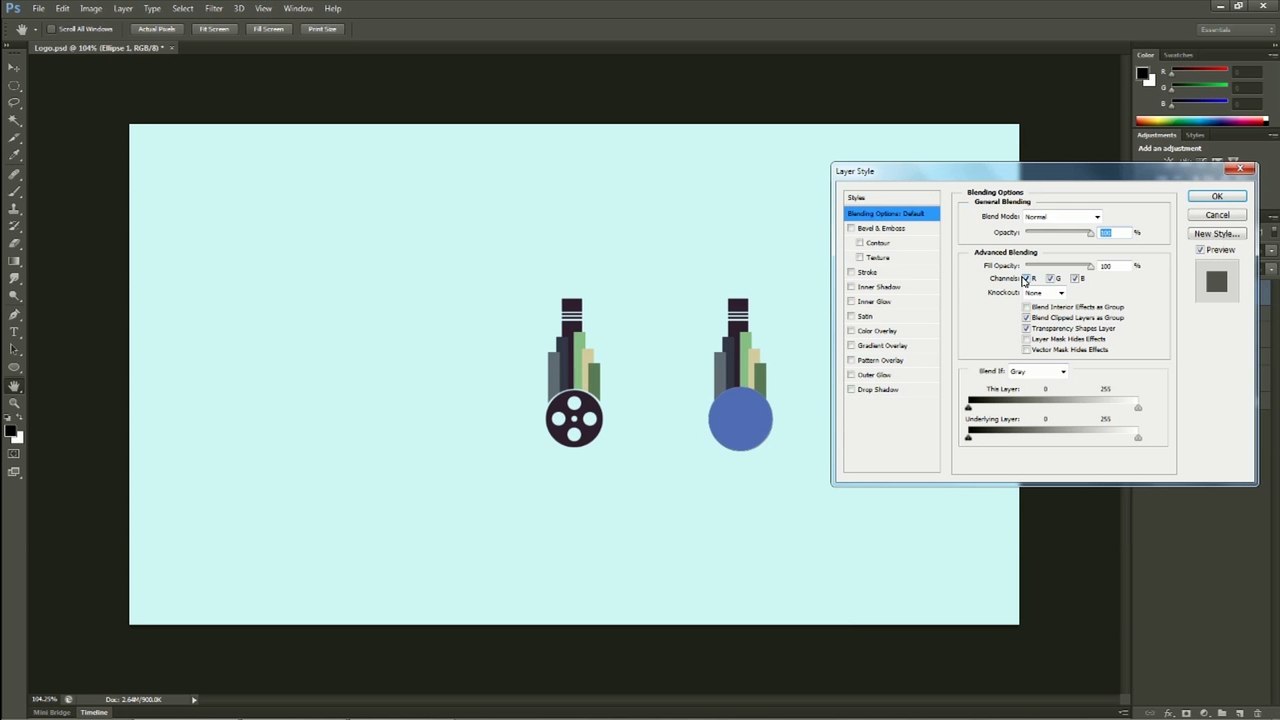
Task: Click the Gradient tool icon
Action: (14, 261)
